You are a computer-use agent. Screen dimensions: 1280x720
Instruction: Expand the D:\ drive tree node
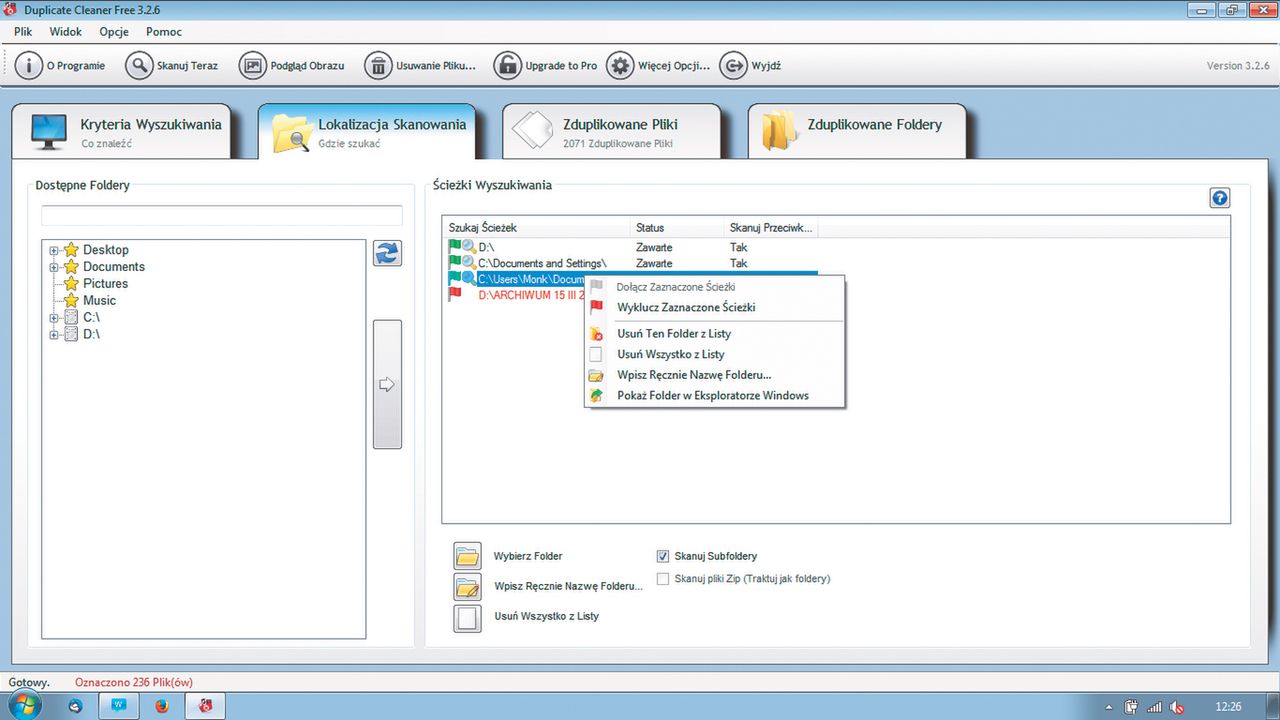coord(54,334)
